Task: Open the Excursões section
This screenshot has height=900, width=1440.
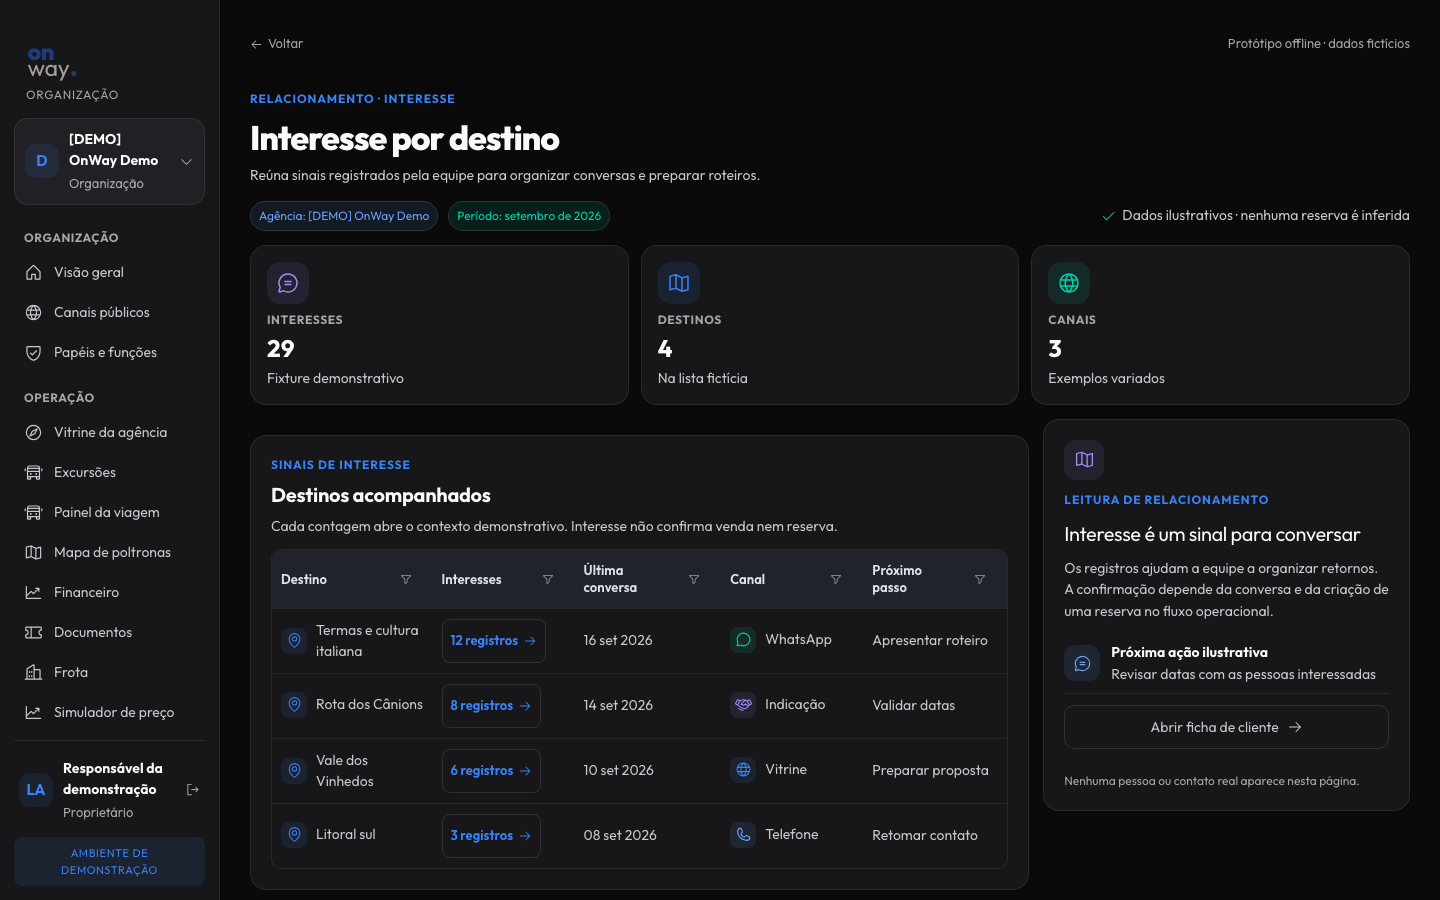Action: point(109,472)
